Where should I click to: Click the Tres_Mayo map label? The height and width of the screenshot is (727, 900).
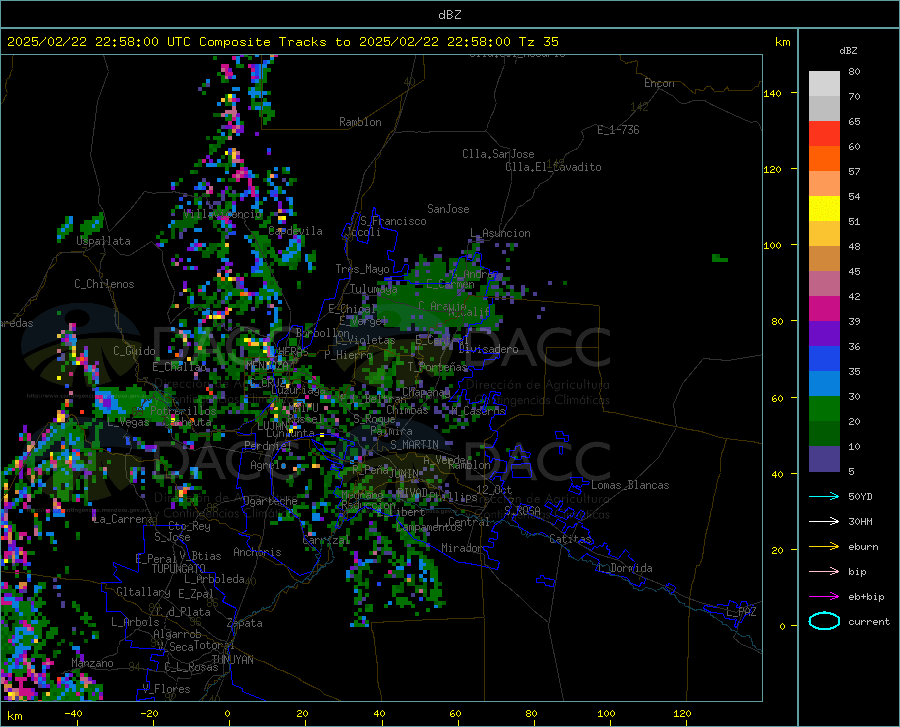click(362, 269)
